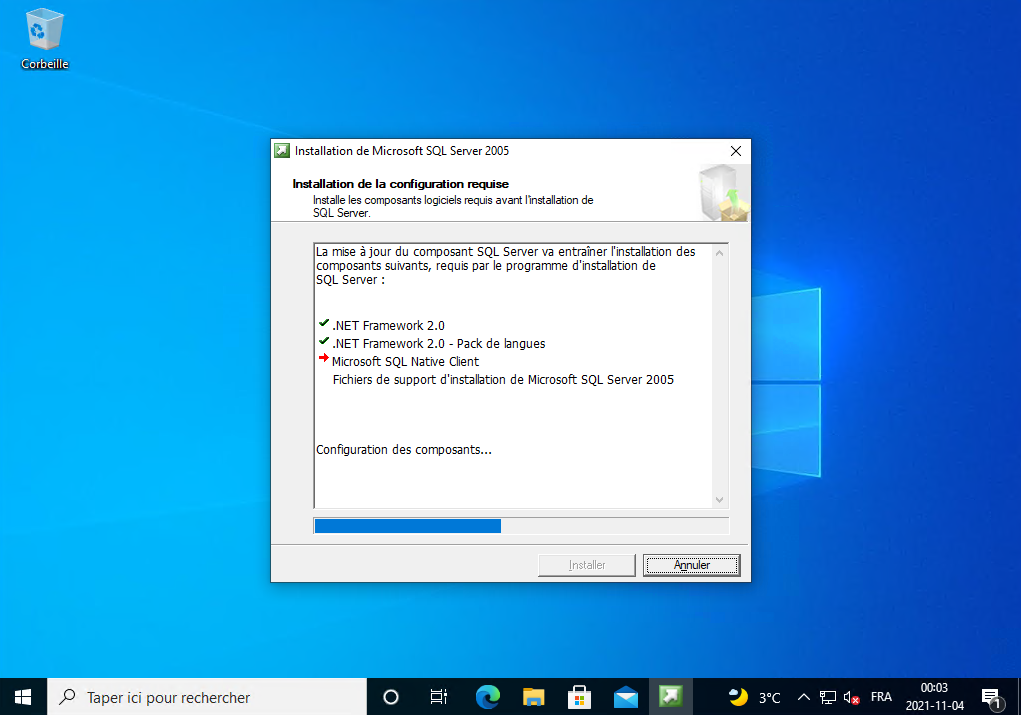Open the notification center icon

(991, 697)
